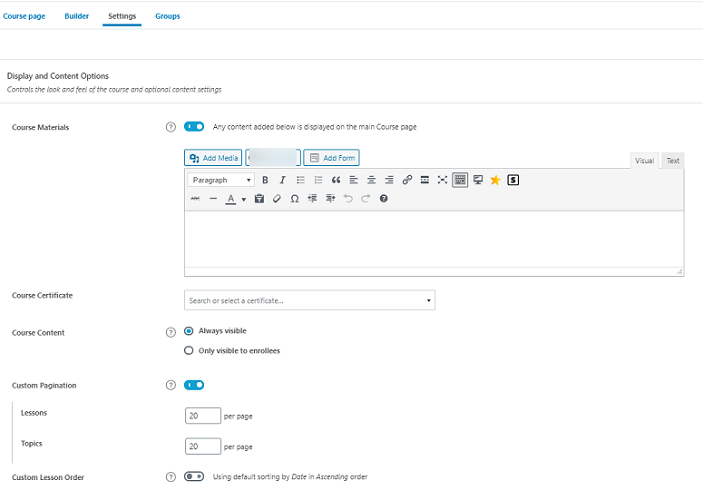Align text right
Screen dimensions: 703x500
point(389,180)
